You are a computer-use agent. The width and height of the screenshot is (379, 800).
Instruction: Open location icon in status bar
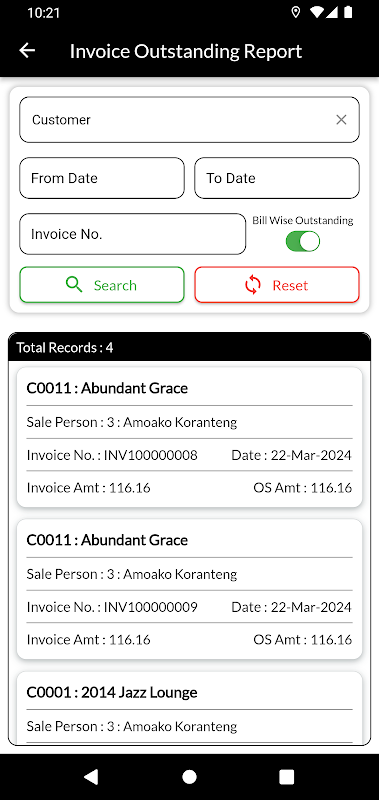point(295,12)
